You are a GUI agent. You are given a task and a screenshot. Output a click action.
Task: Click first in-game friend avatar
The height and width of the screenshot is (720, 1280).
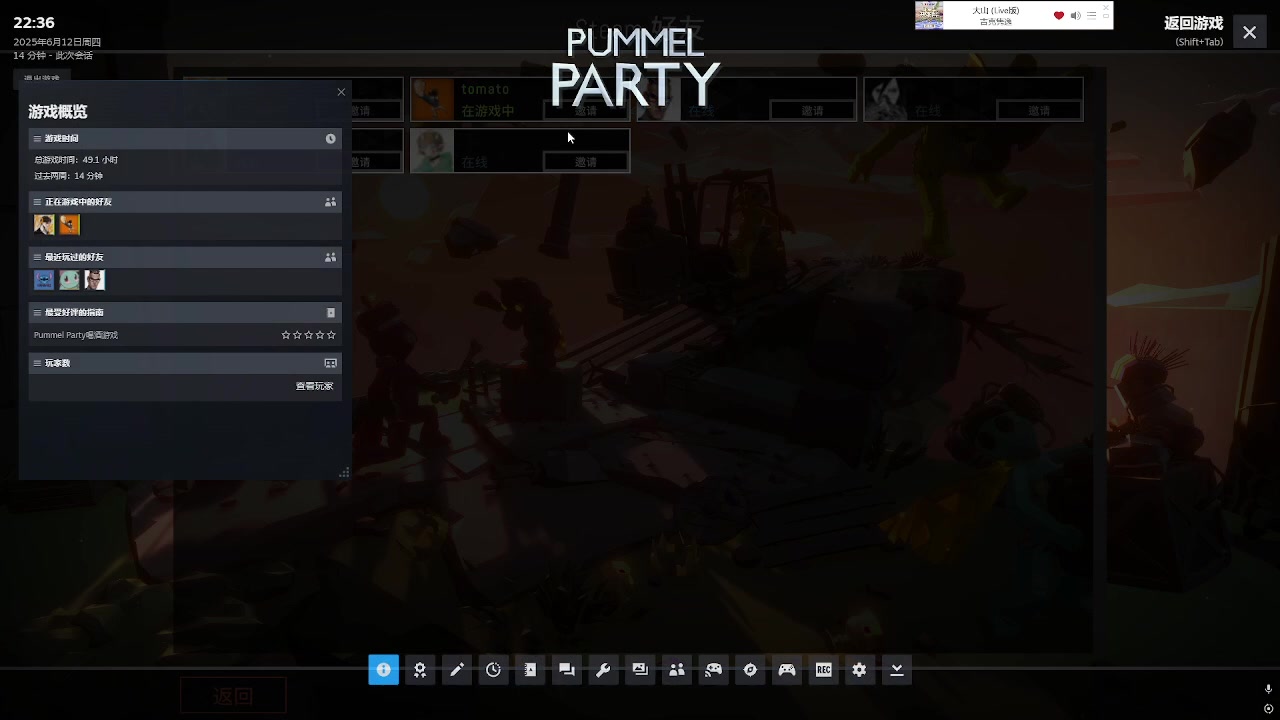point(44,224)
